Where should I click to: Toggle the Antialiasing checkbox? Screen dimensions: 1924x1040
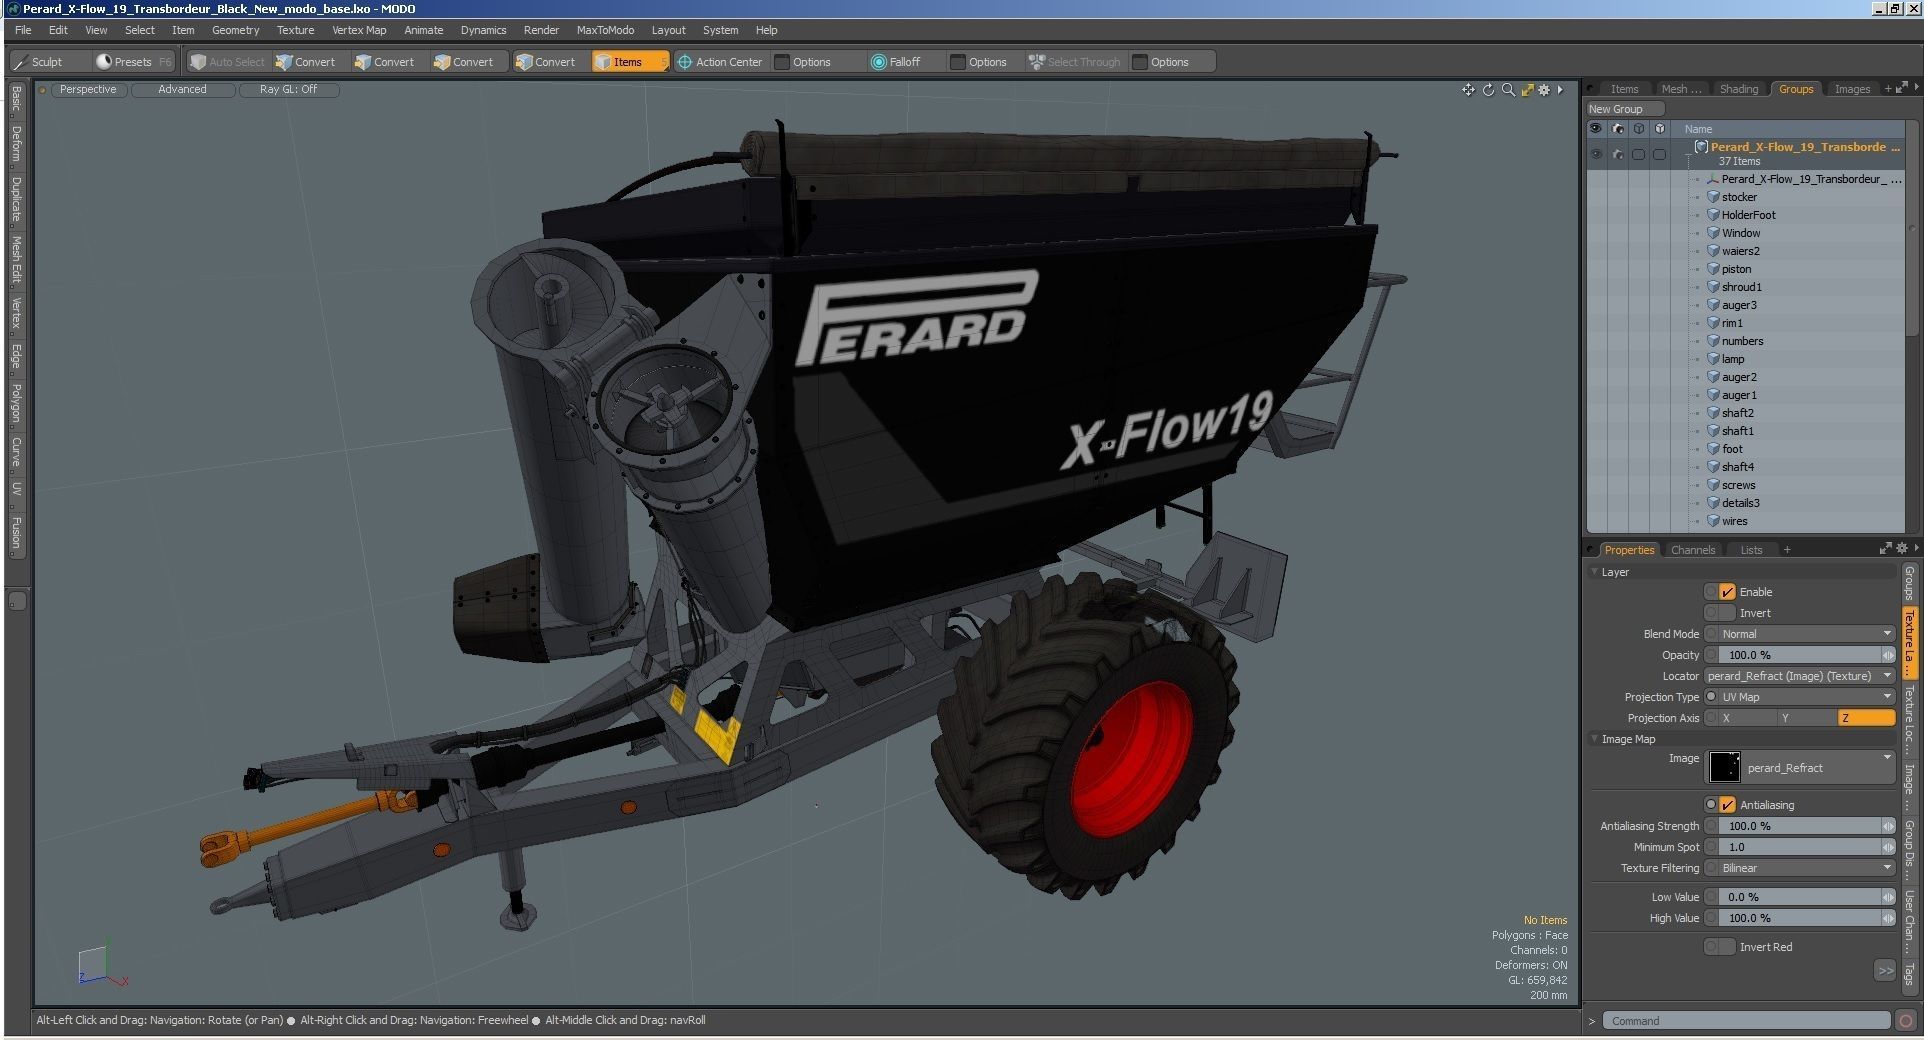(1727, 805)
